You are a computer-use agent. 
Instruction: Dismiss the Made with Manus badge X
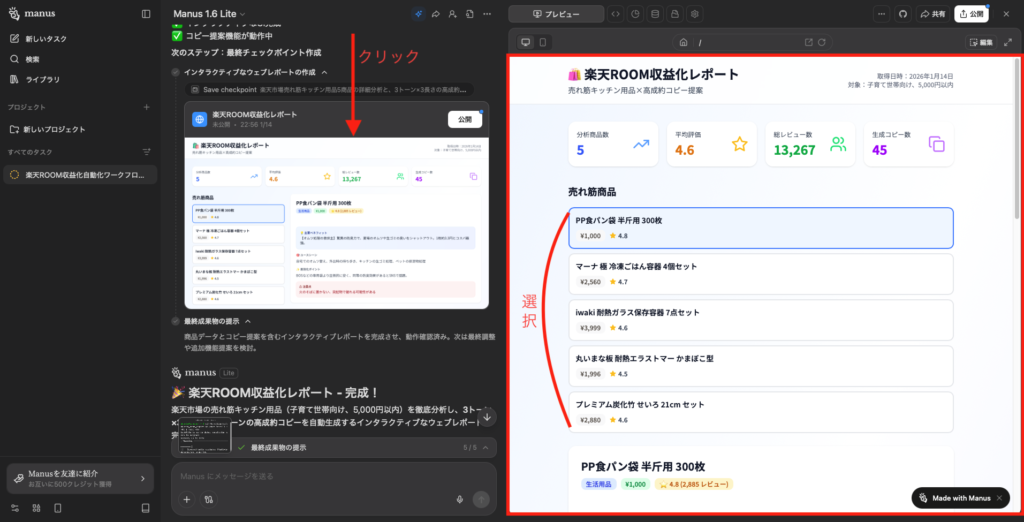coord(999,498)
